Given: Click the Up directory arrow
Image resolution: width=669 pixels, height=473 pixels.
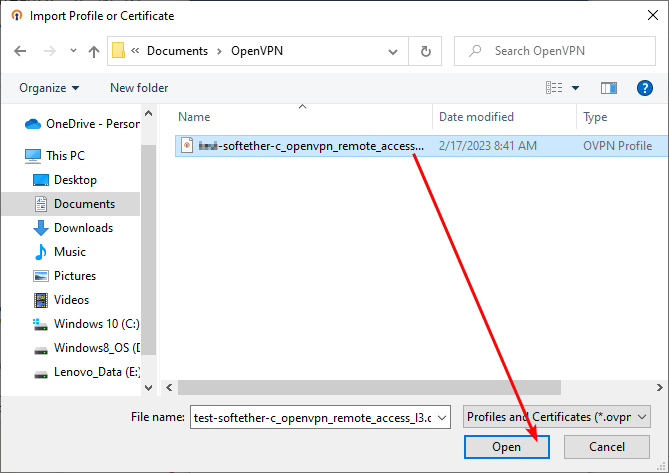Looking at the screenshot, I should pos(94,51).
